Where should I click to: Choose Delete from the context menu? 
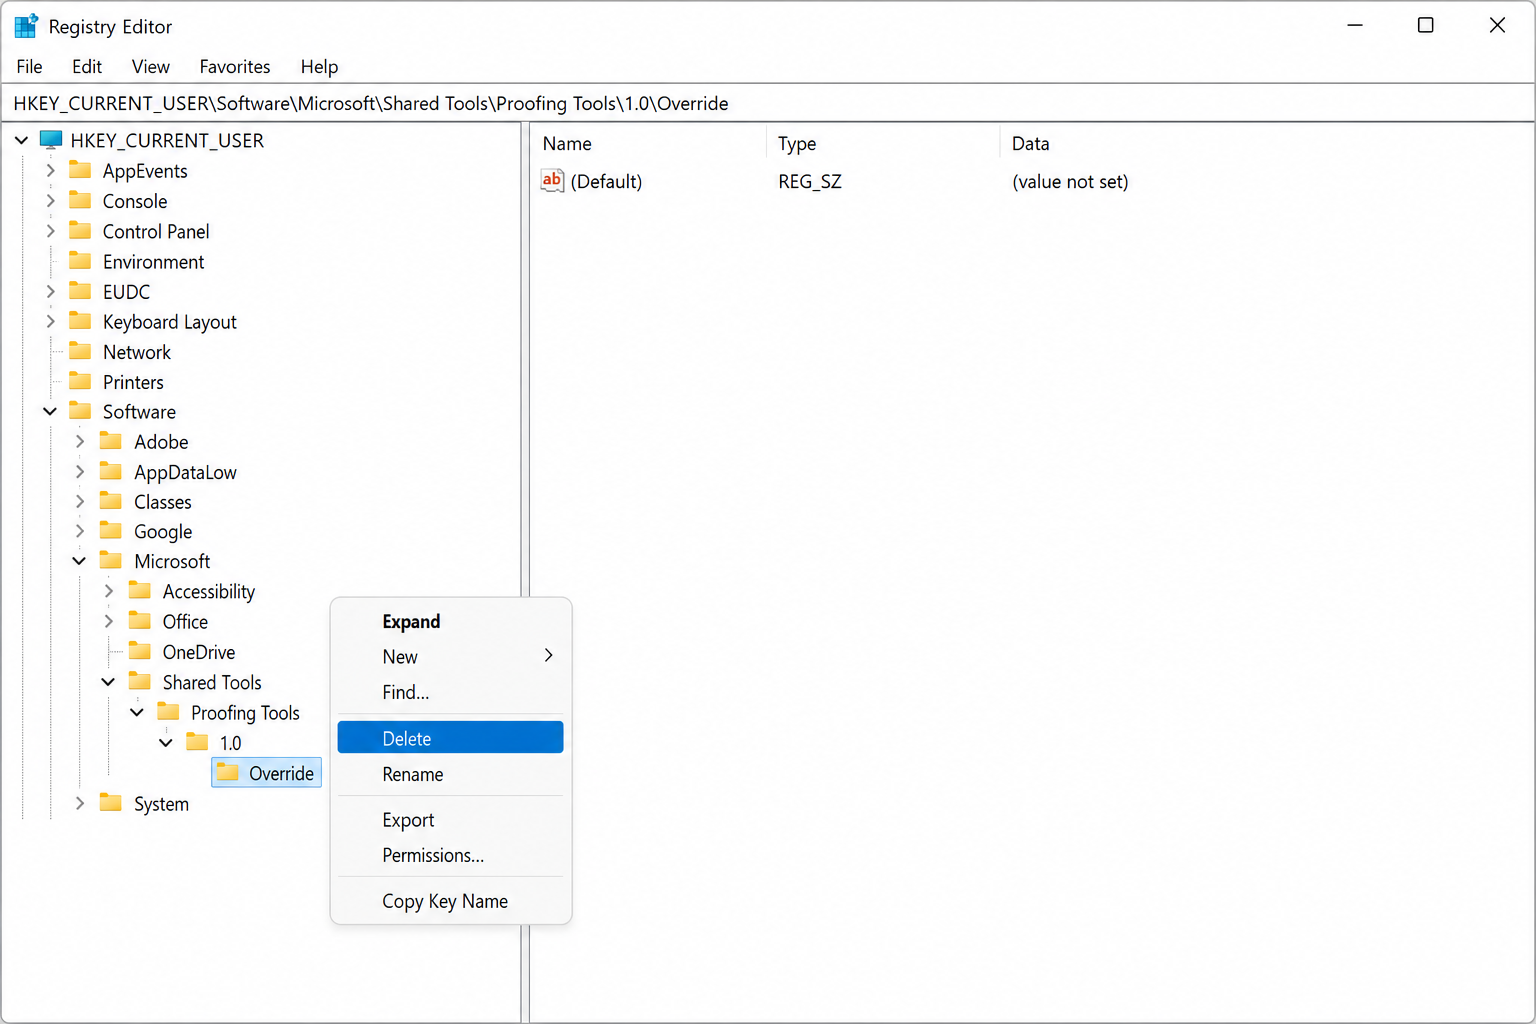click(x=451, y=738)
